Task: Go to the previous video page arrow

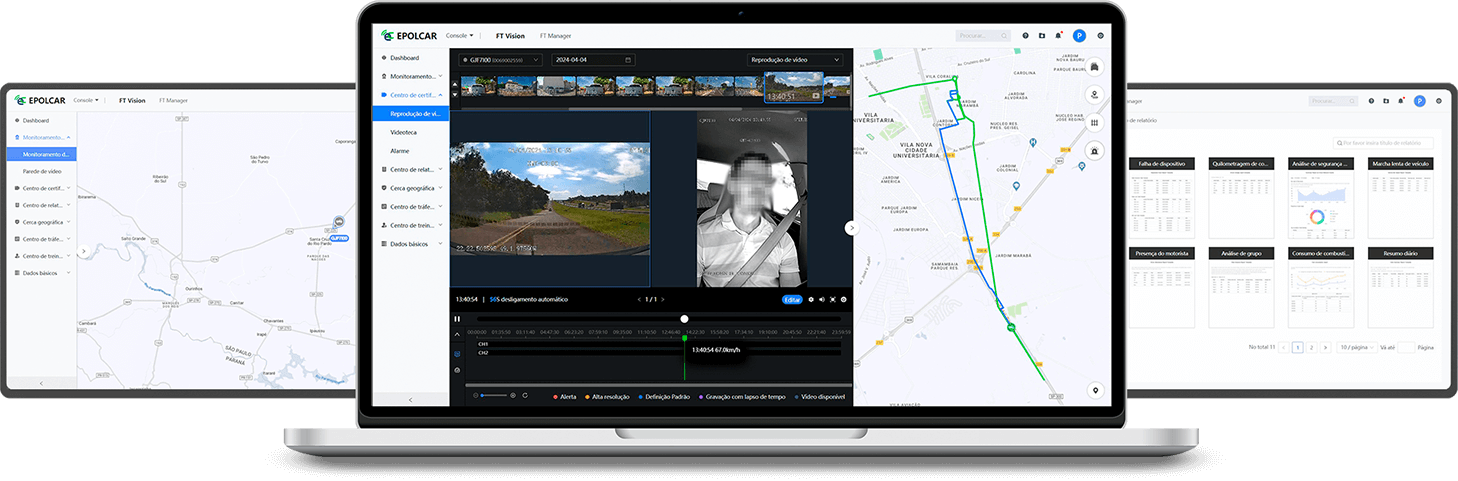Action: click(x=640, y=299)
